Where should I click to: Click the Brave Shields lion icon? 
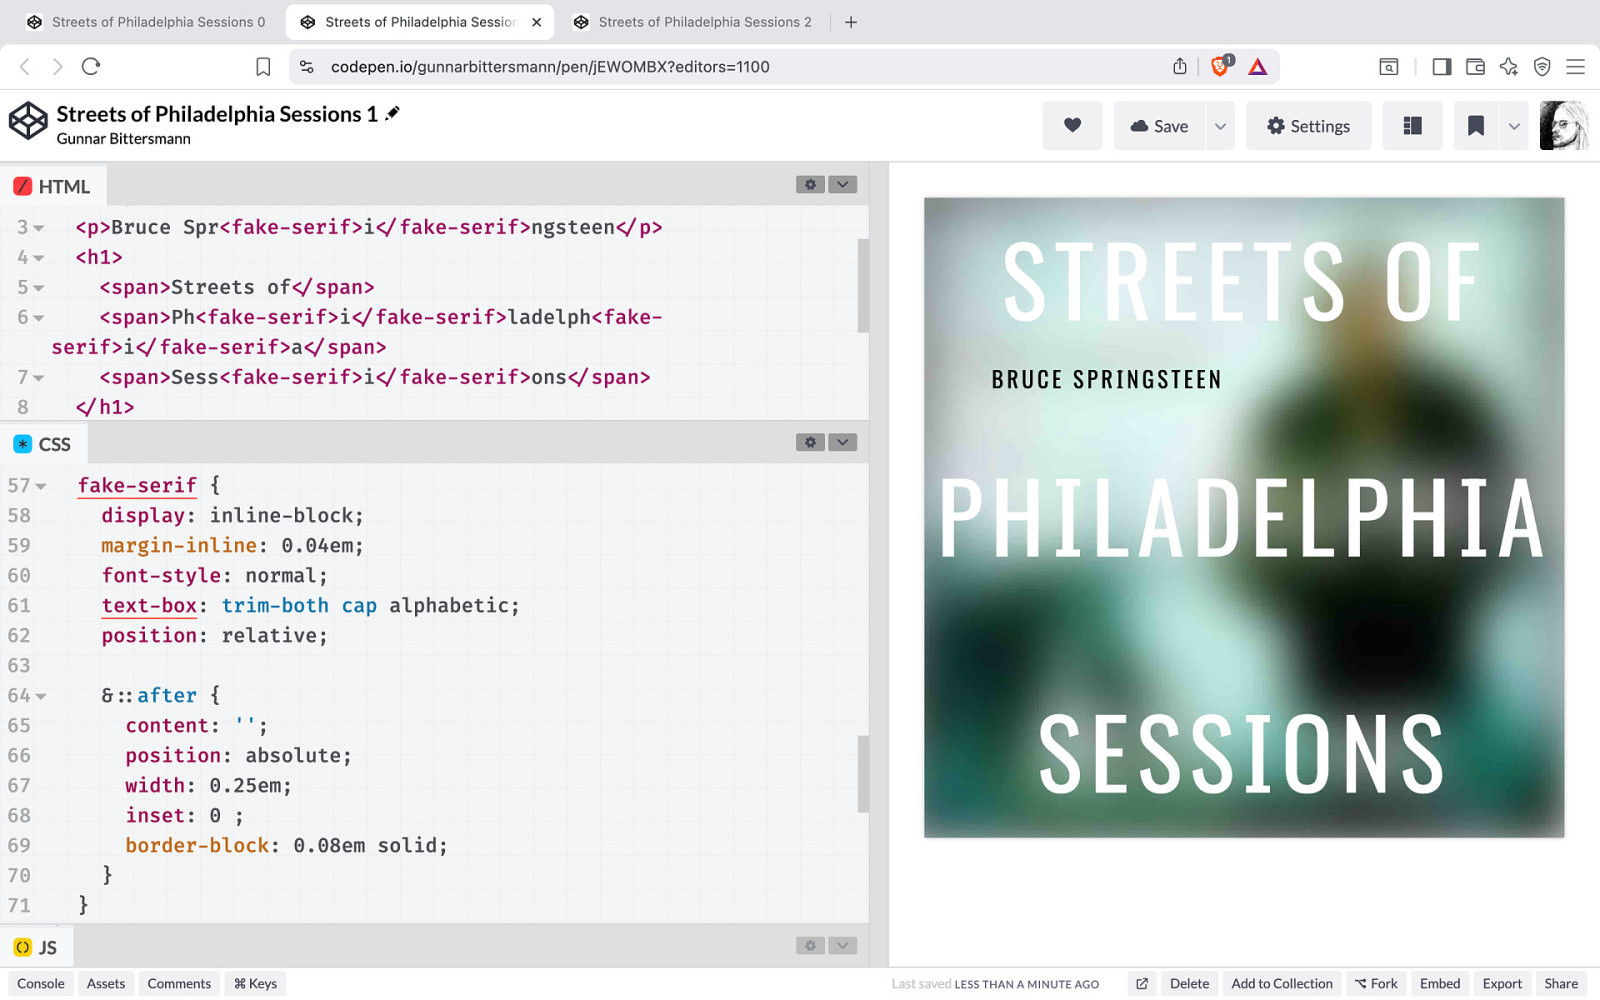pyautogui.click(x=1220, y=67)
